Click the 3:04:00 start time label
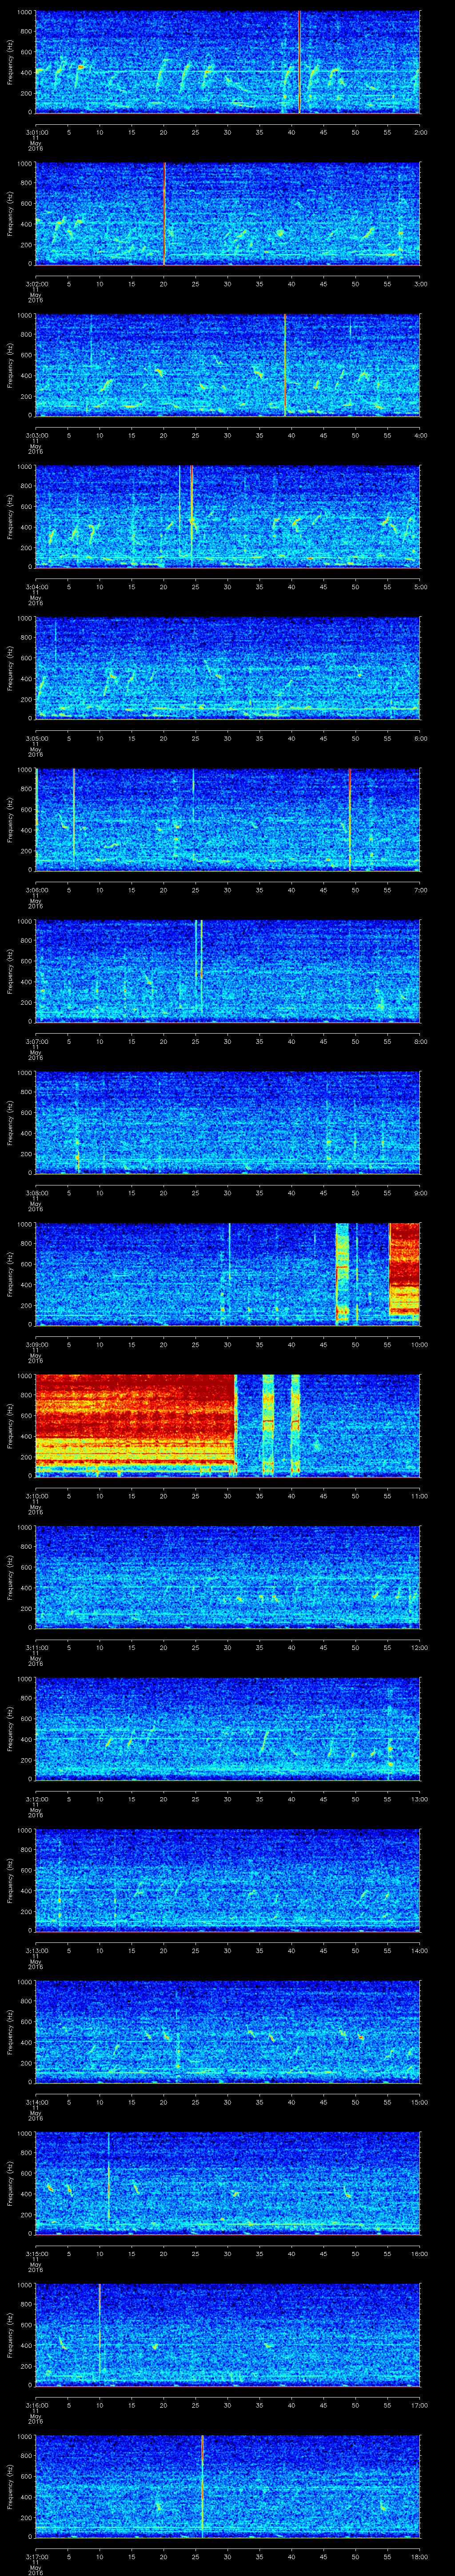The height and width of the screenshot is (2576, 455). click(36, 586)
